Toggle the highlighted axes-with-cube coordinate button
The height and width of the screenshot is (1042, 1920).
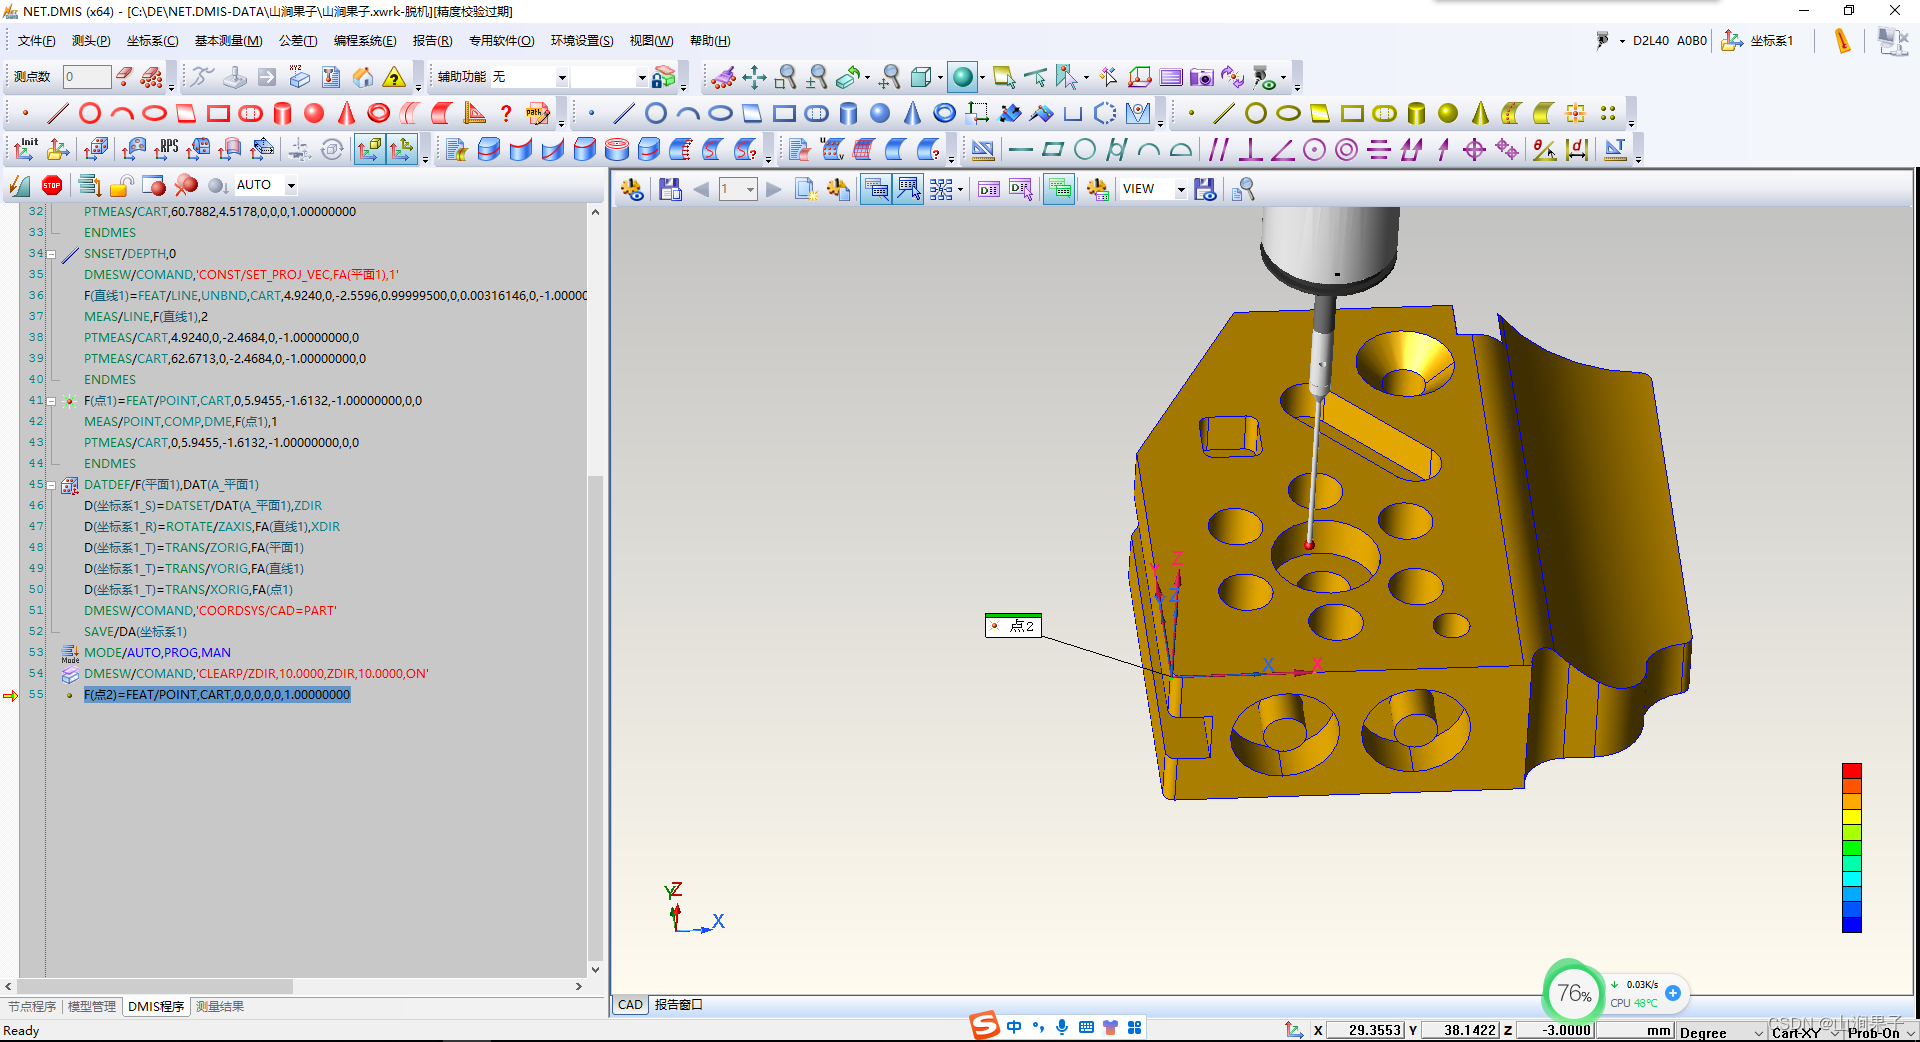point(369,149)
